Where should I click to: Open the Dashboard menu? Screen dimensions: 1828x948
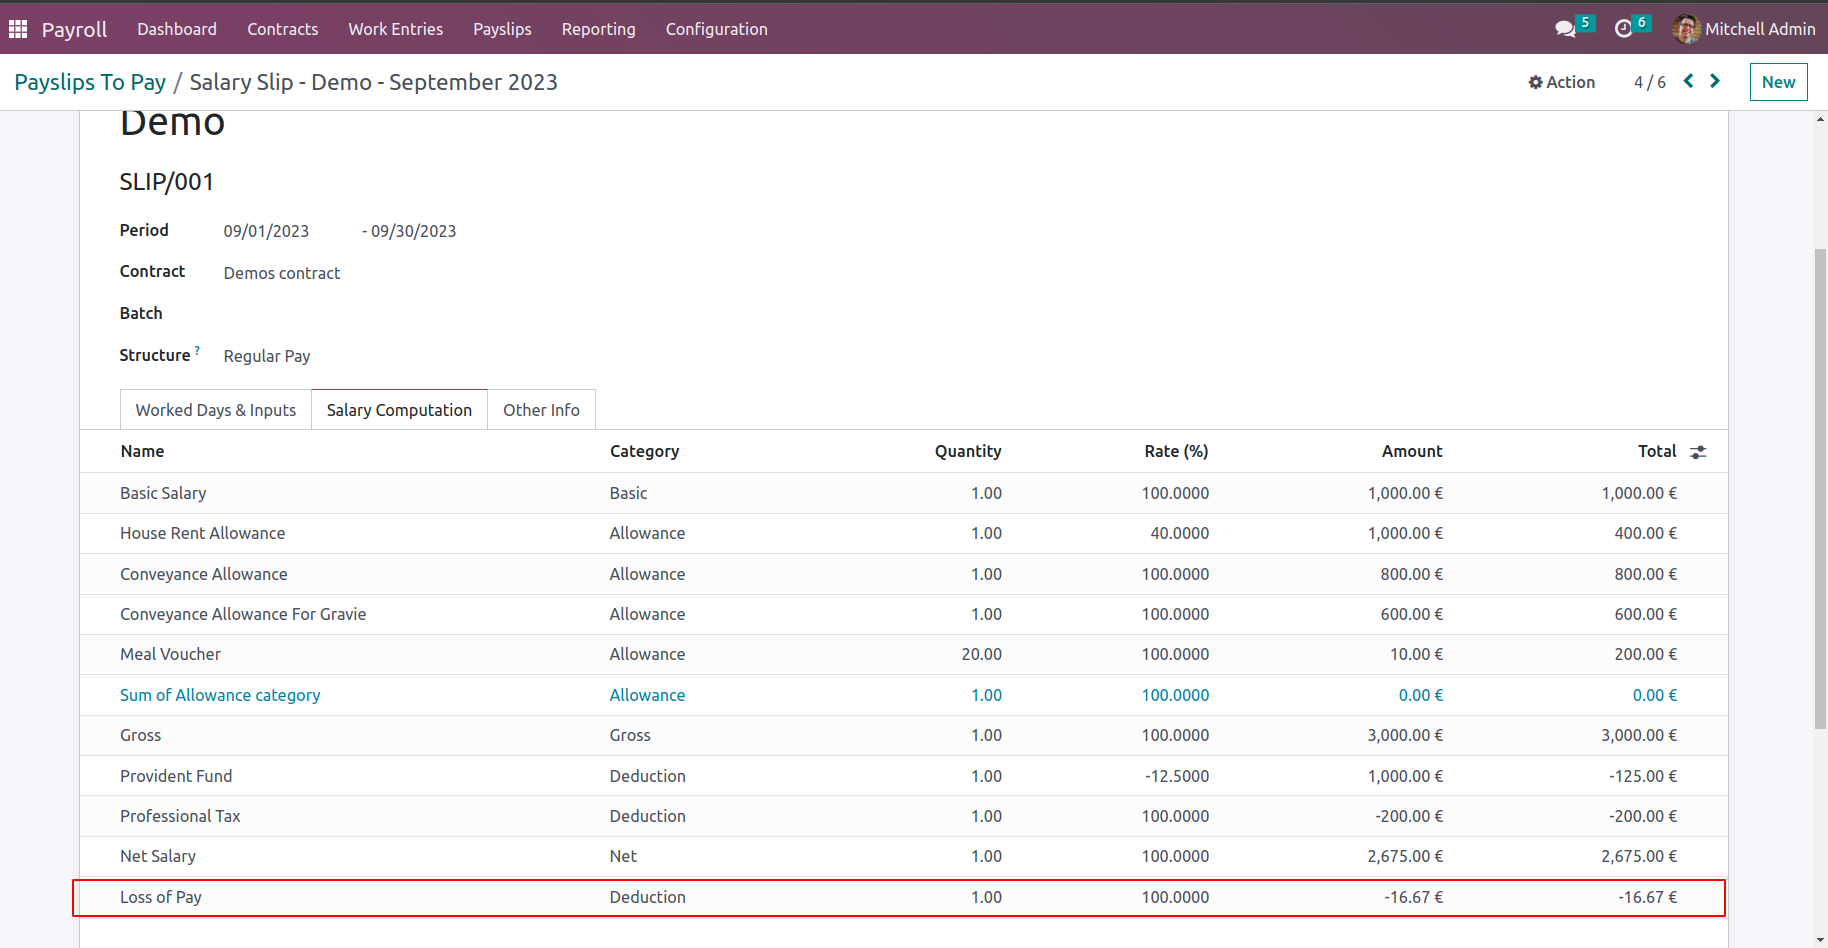177,29
